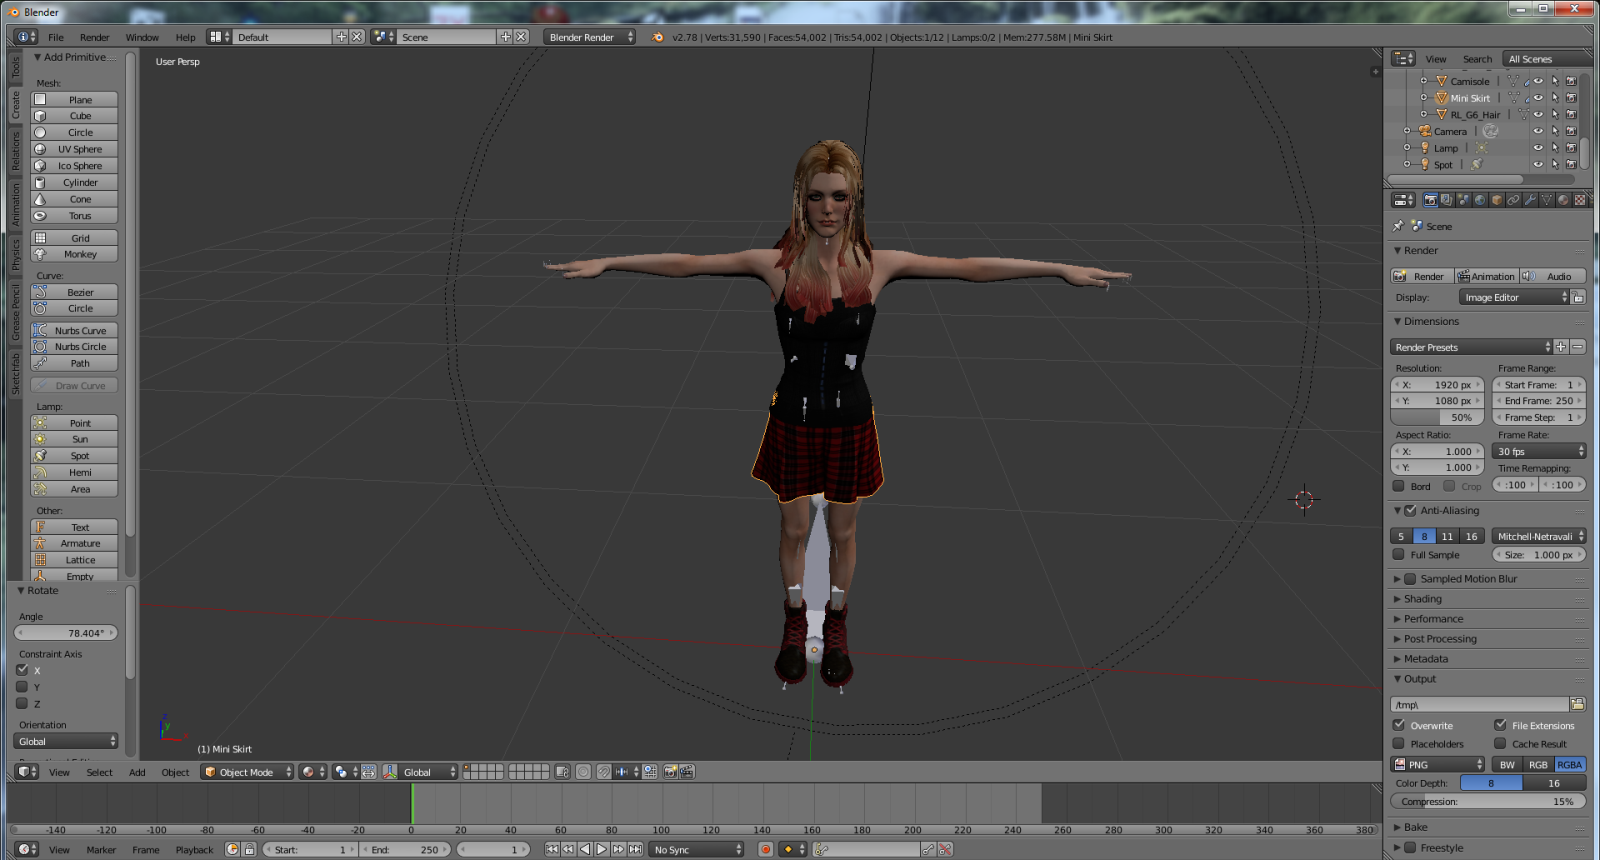1600x860 pixels.
Task: Disable the X constraint axis checkbox
Action: tap(22, 669)
